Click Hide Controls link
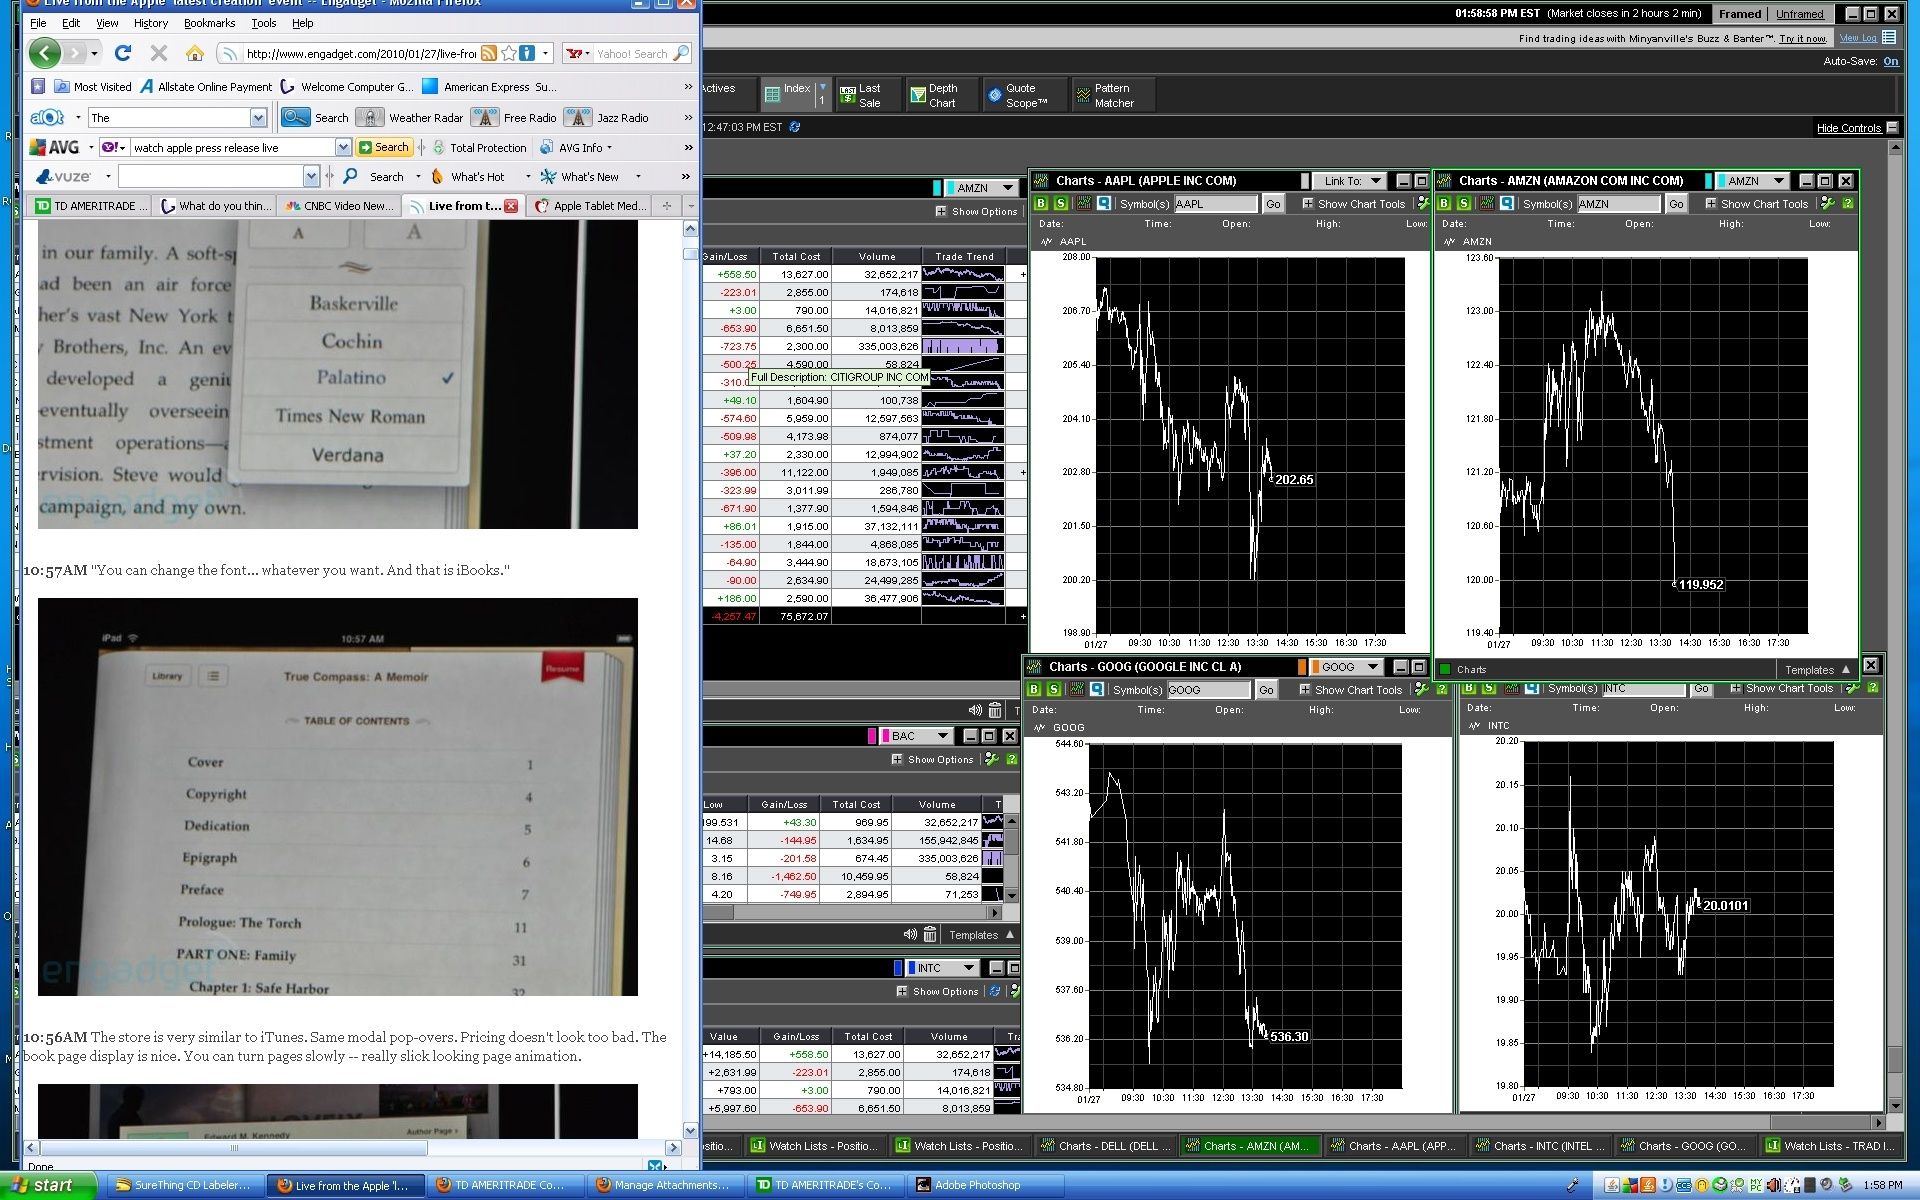Viewport: 1920px width, 1200px height. pyautogui.click(x=1848, y=128)
